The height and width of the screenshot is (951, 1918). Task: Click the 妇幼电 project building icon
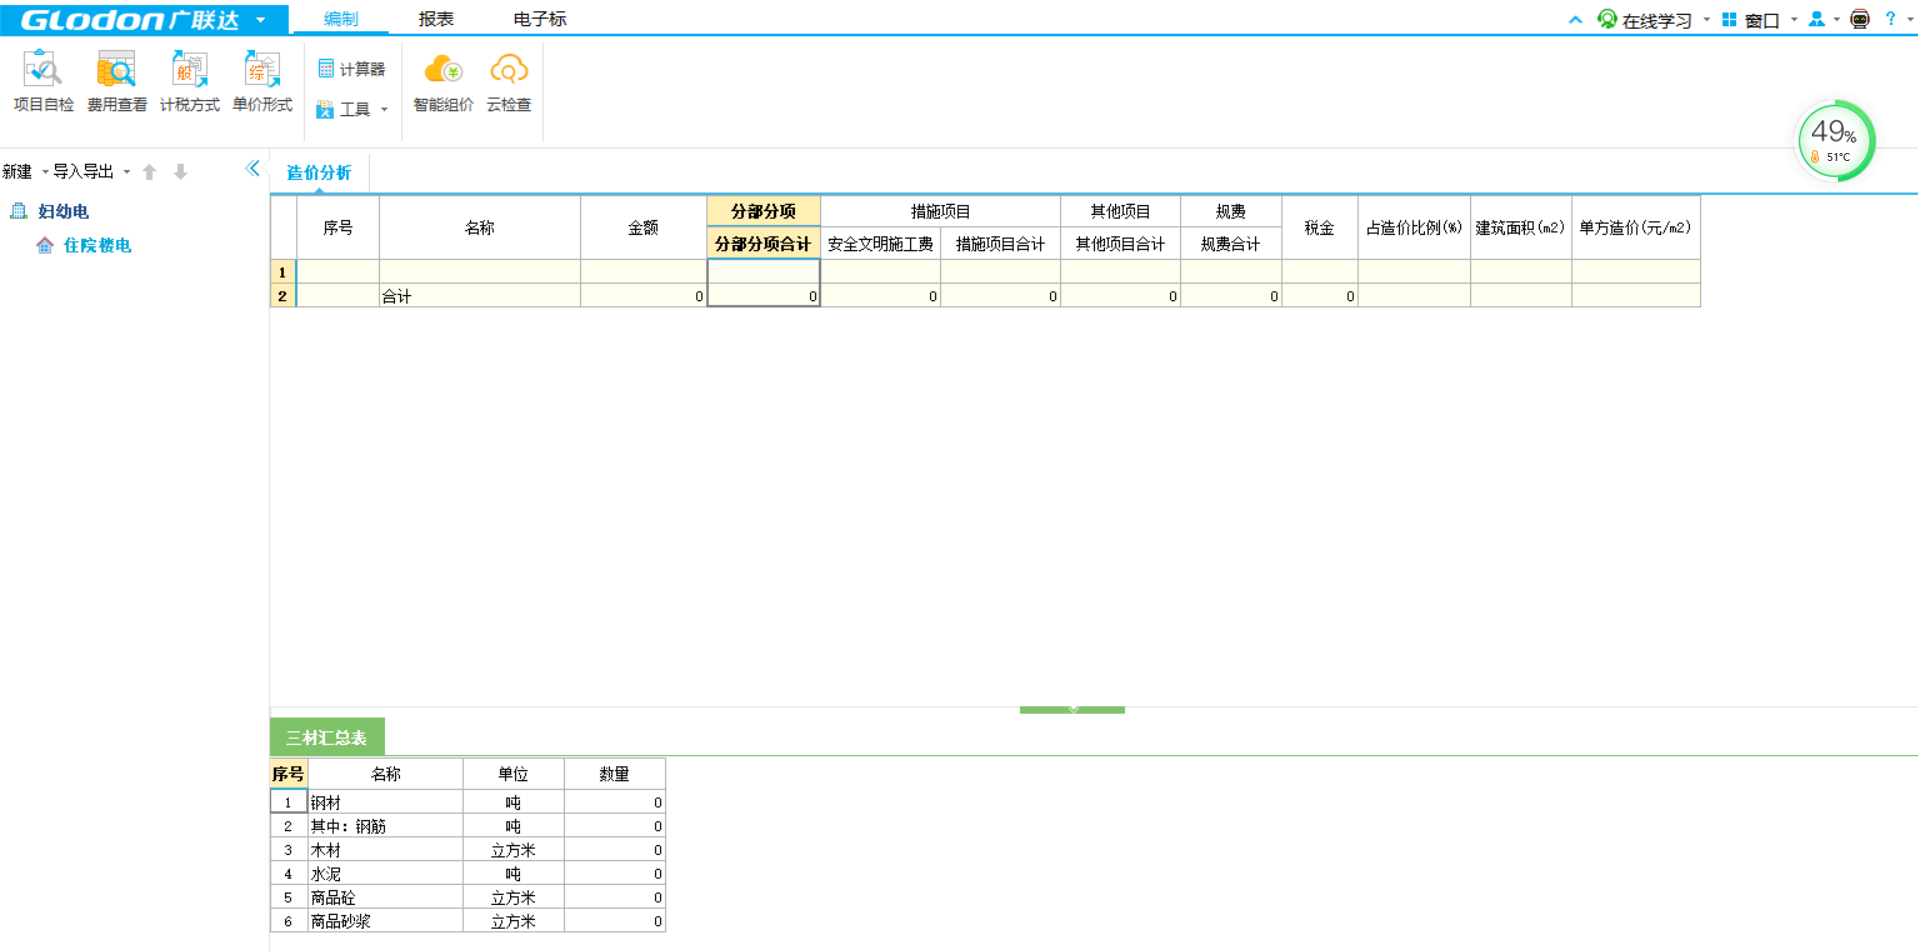(18, 211)
